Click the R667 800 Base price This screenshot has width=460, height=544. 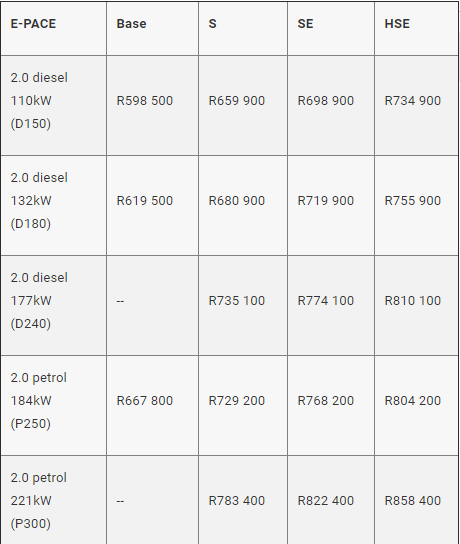pos(145,400)
